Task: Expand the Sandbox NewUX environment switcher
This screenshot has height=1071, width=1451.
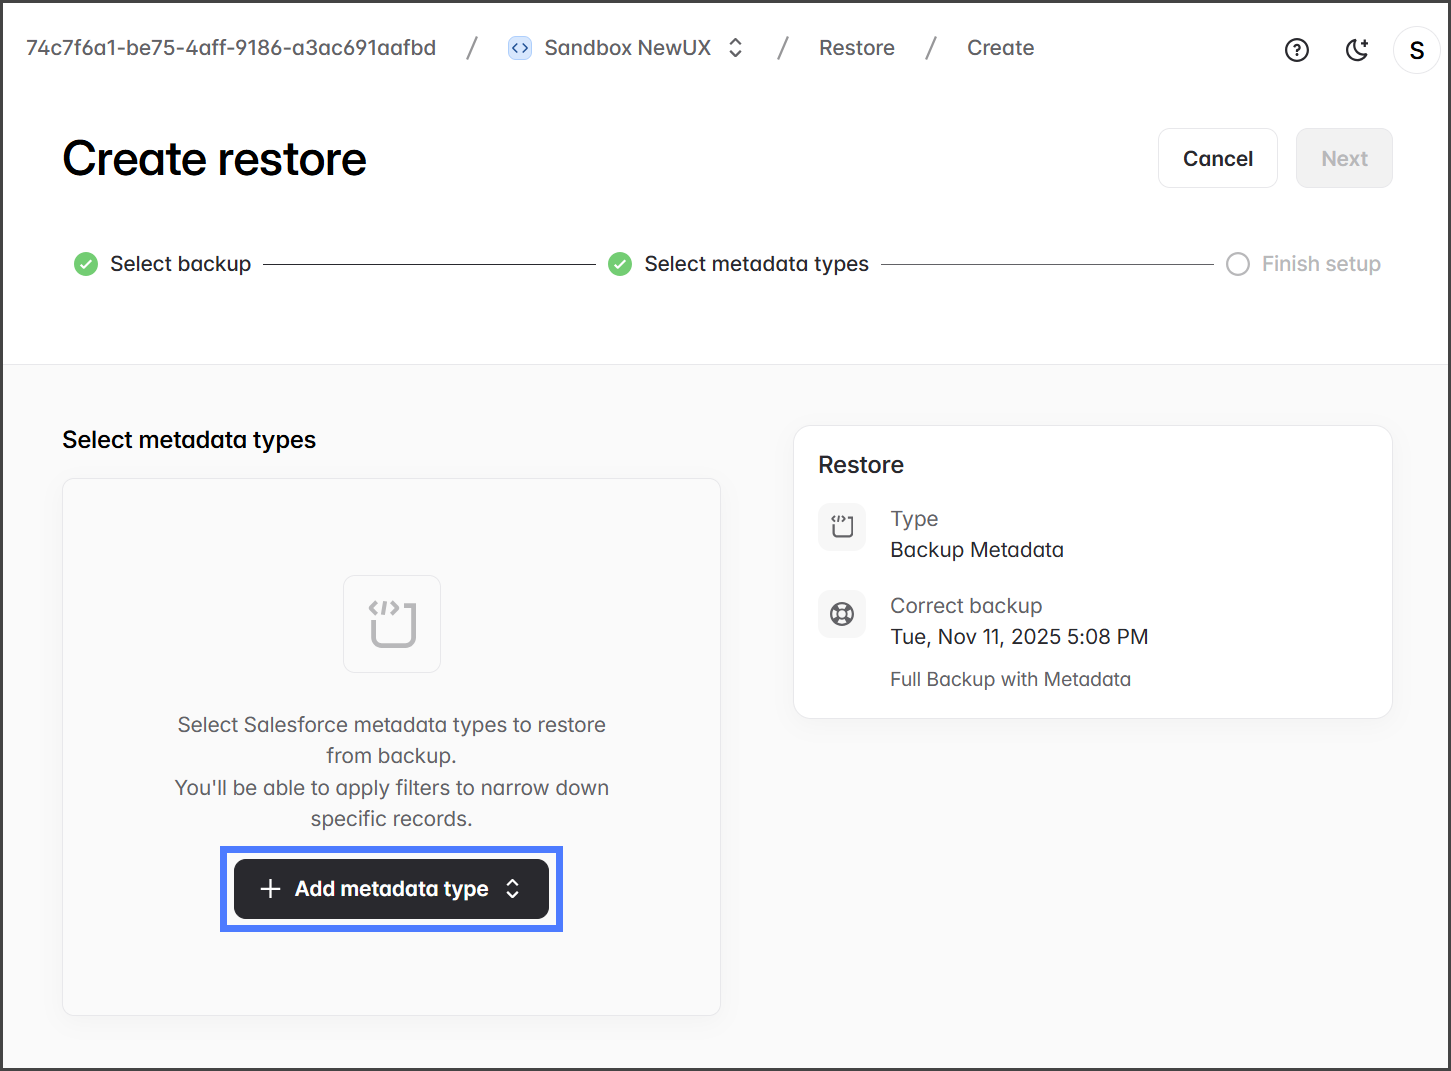Action: 735,48
